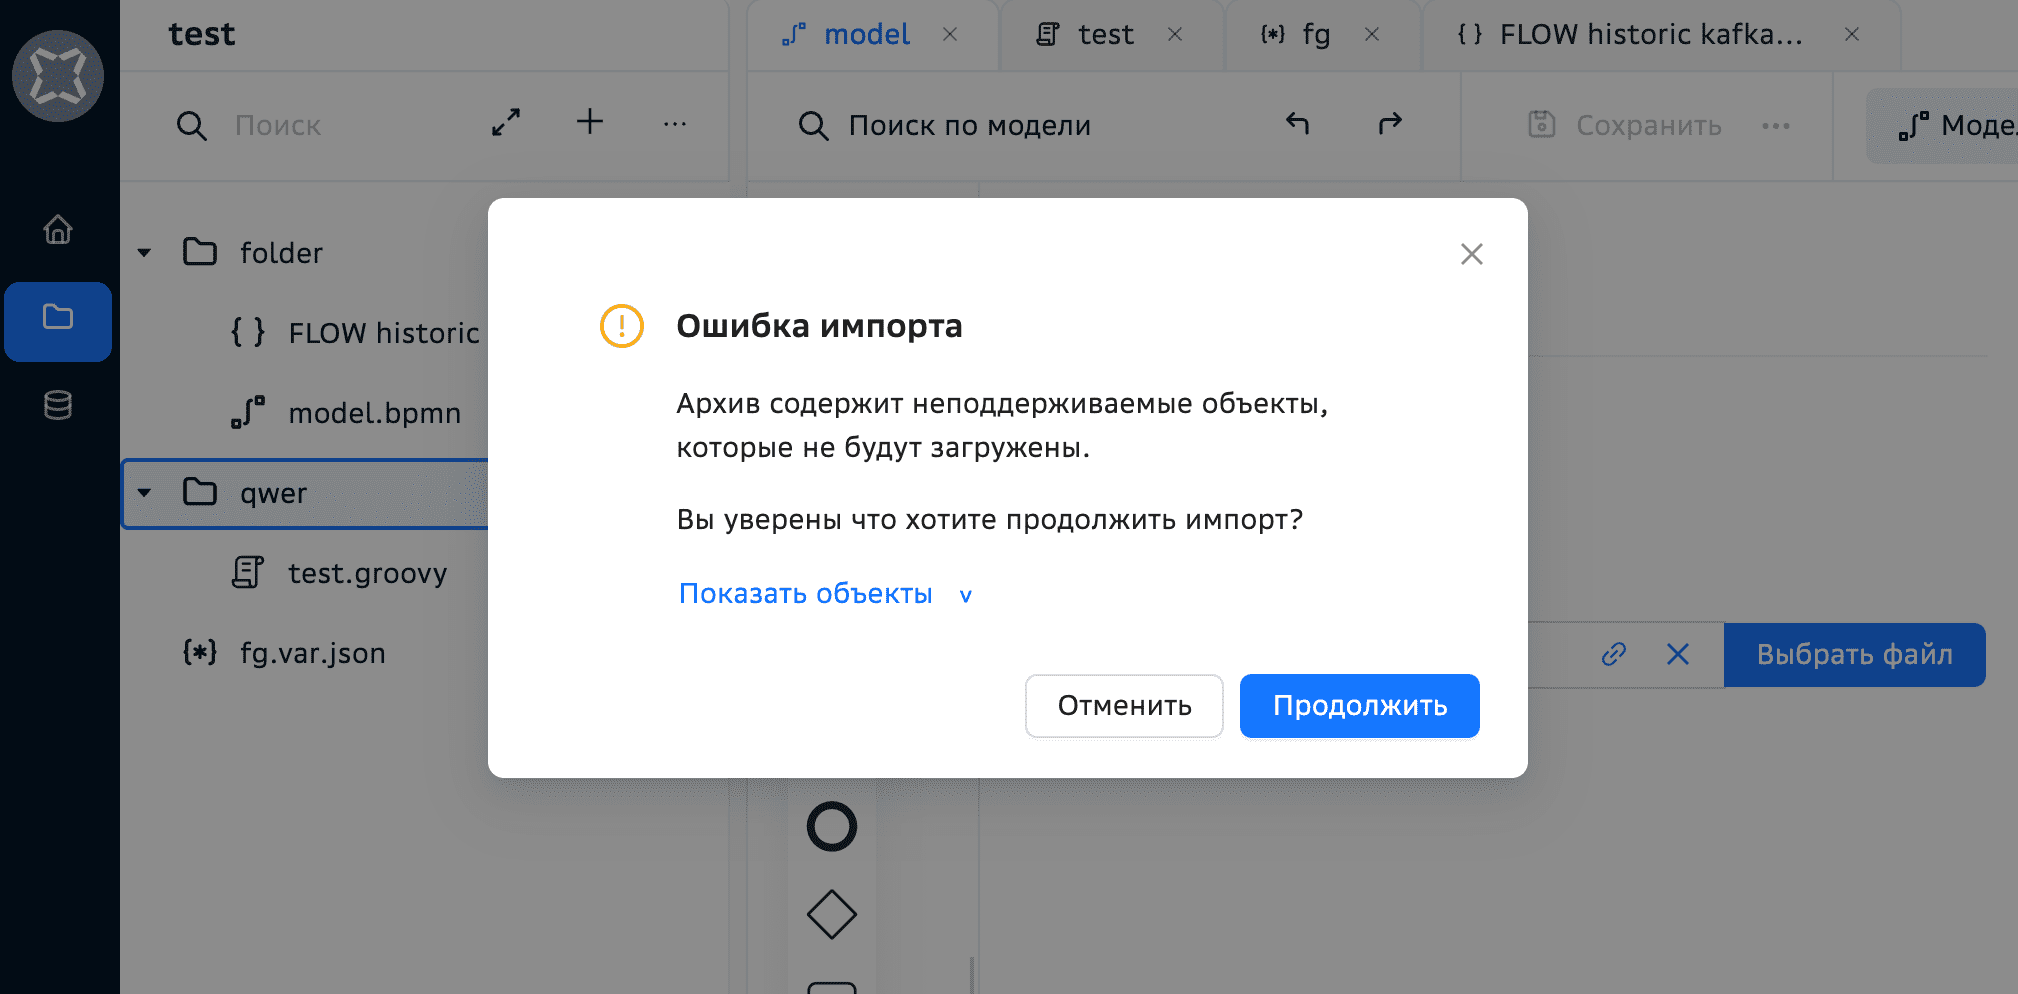
Task: Select the diamond gateway shape in palette
Action: 831,914
